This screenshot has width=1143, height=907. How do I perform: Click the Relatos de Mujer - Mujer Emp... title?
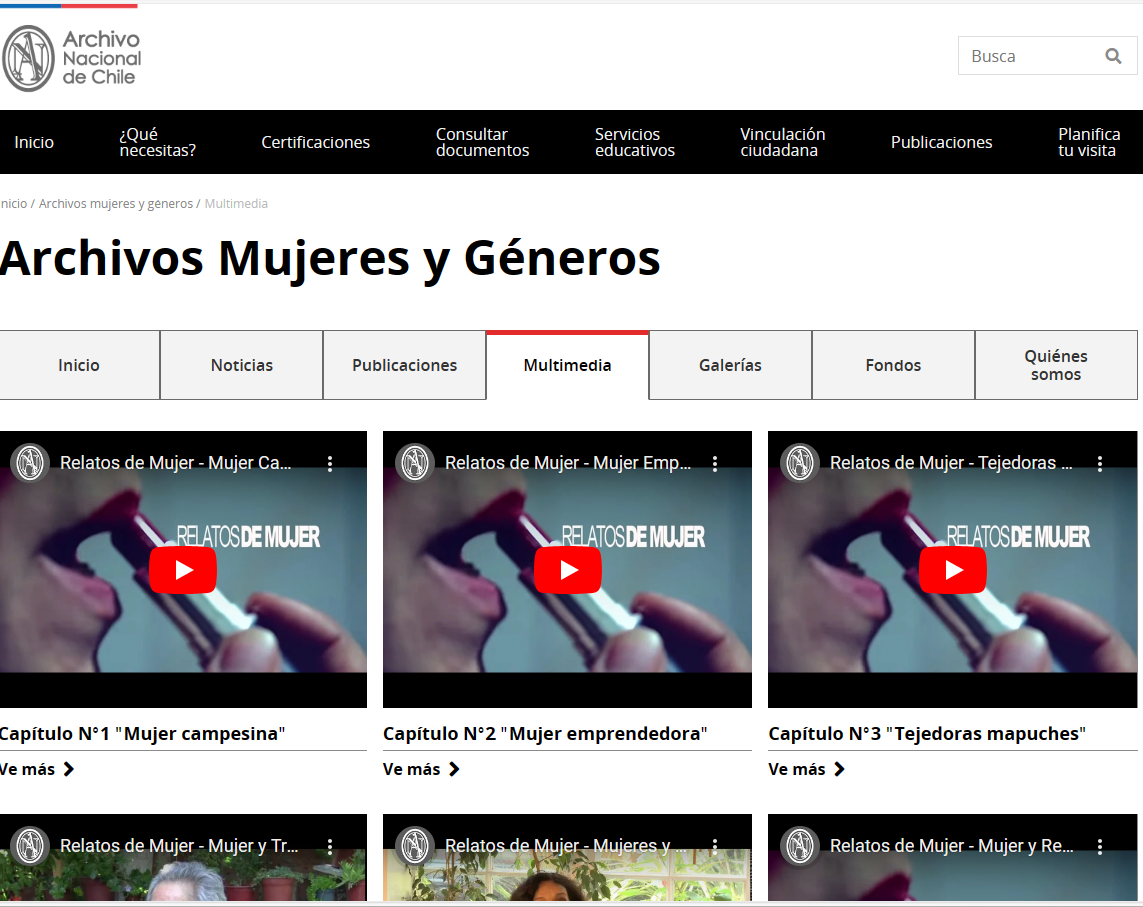(x=568, y=463)
